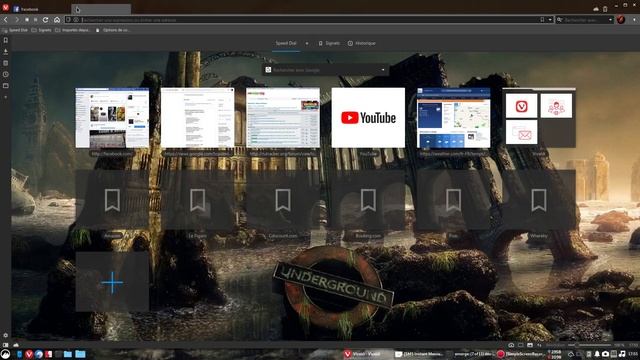Viewport: 640px width, 360px height.
Task: Open the Amazon speed dial bookmark
Action: (x=112, y=200)
